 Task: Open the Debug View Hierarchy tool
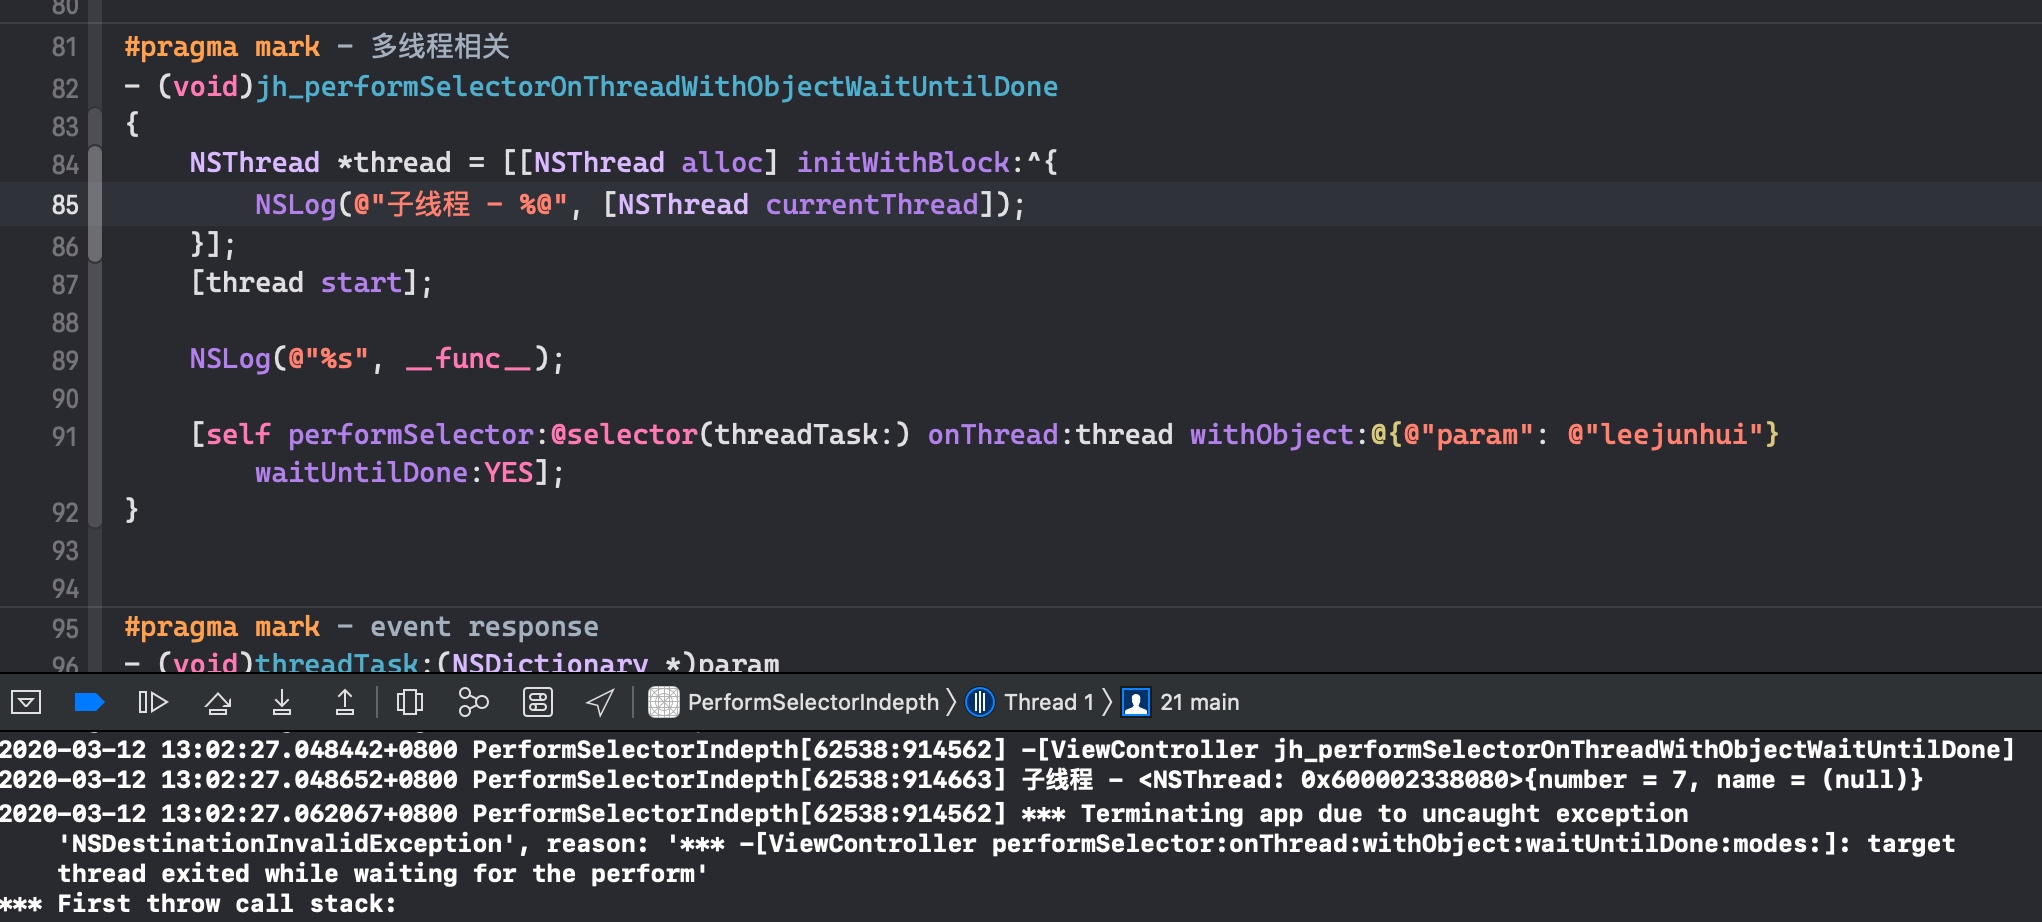click(x=410, y=702)
